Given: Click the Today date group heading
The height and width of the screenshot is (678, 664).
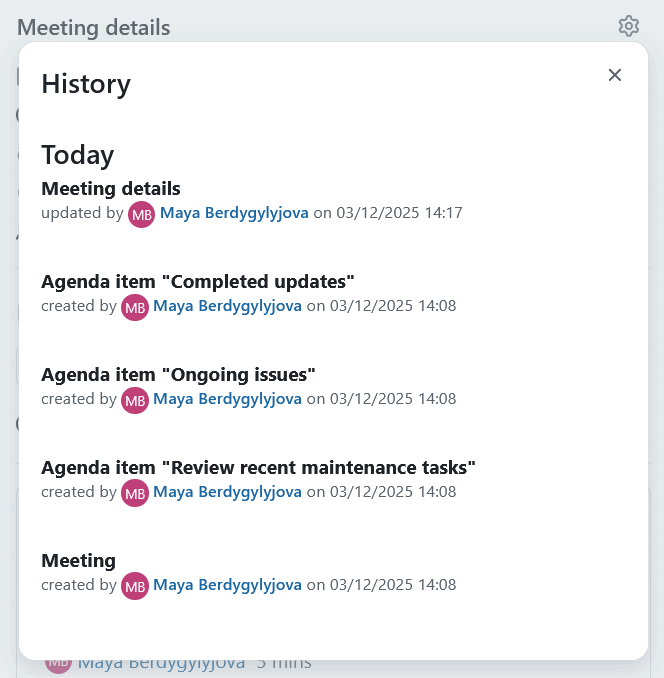Looking at the screenshot, I should click(77, 155).
